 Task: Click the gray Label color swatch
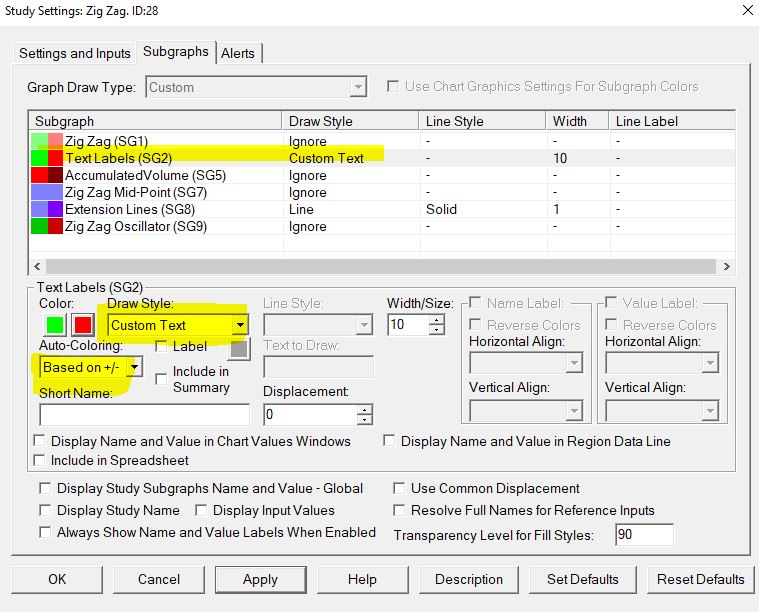[239, 349]
